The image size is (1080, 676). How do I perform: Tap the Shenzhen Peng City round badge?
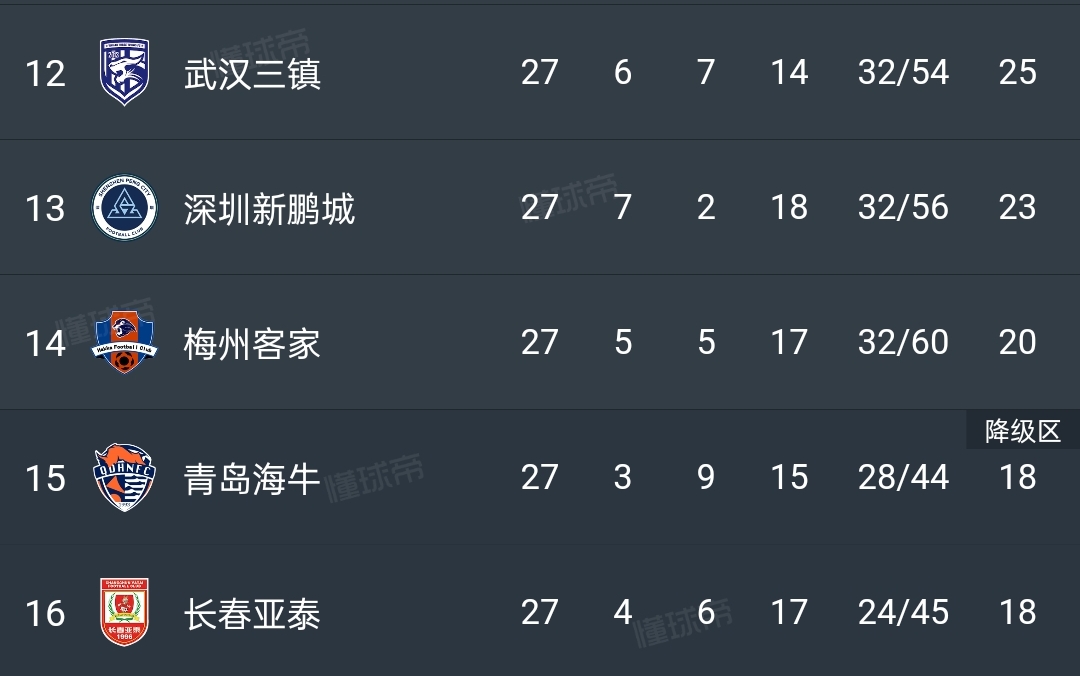124,208
